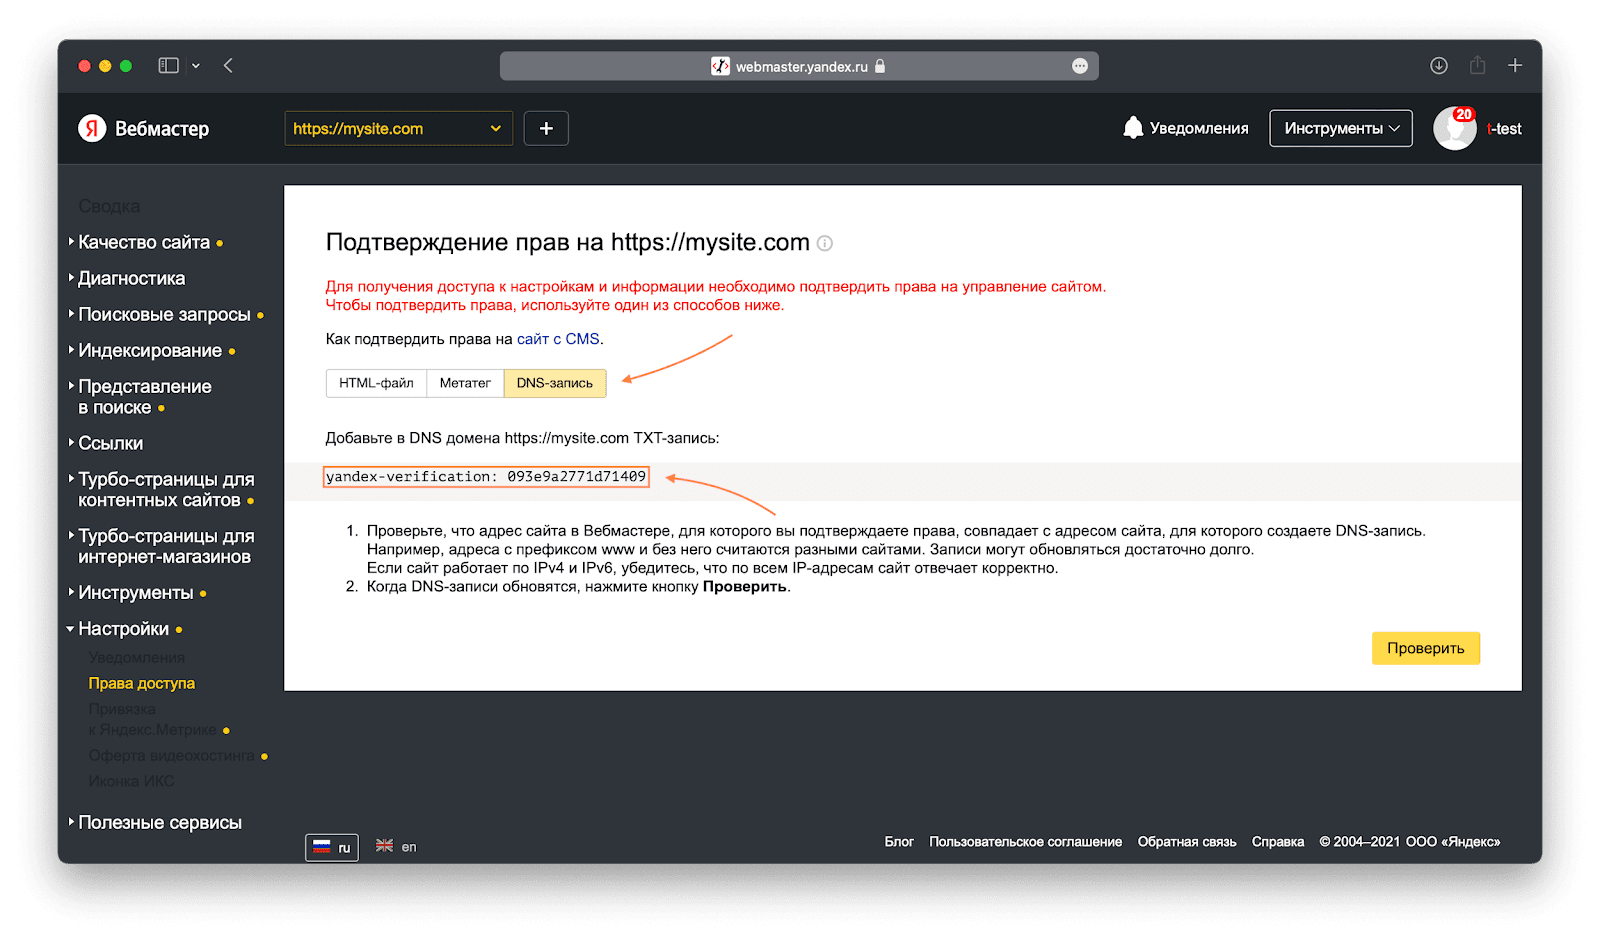Image resolution: width=1600 pixels, height=940 pixels.
Task: Go back with the browser back arrow
Action: point(228,65)
